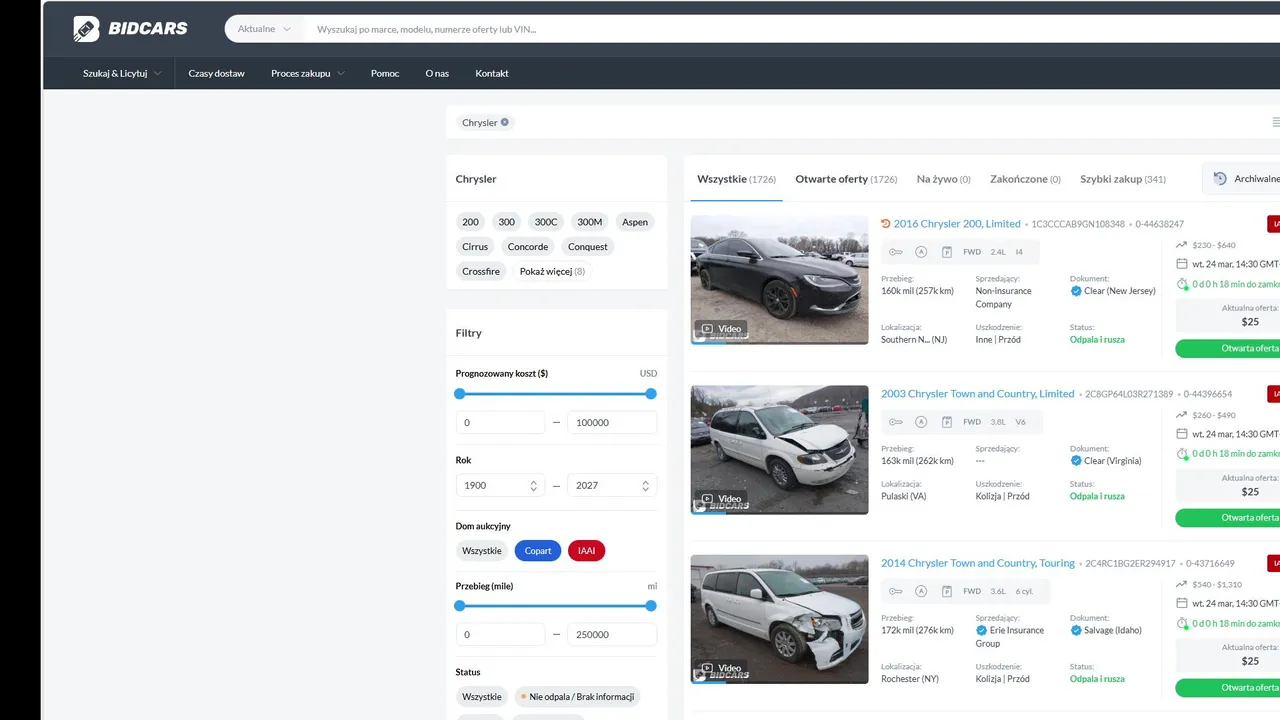Click verified badge next to Clear (Virginia)

(1076, 461)
